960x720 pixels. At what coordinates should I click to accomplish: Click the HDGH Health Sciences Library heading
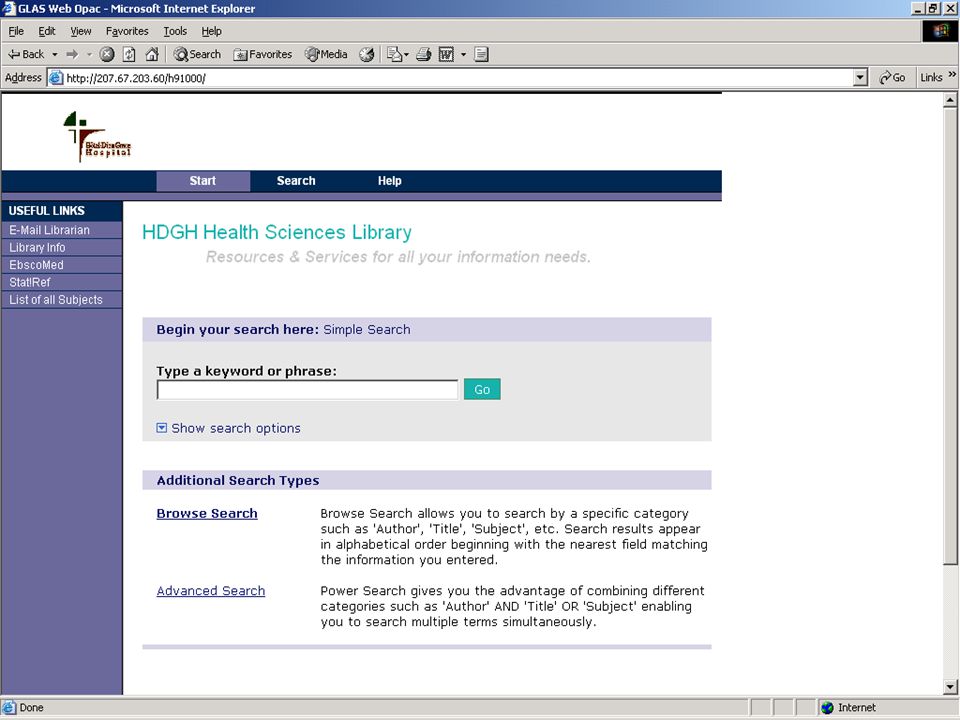point(277,232)
